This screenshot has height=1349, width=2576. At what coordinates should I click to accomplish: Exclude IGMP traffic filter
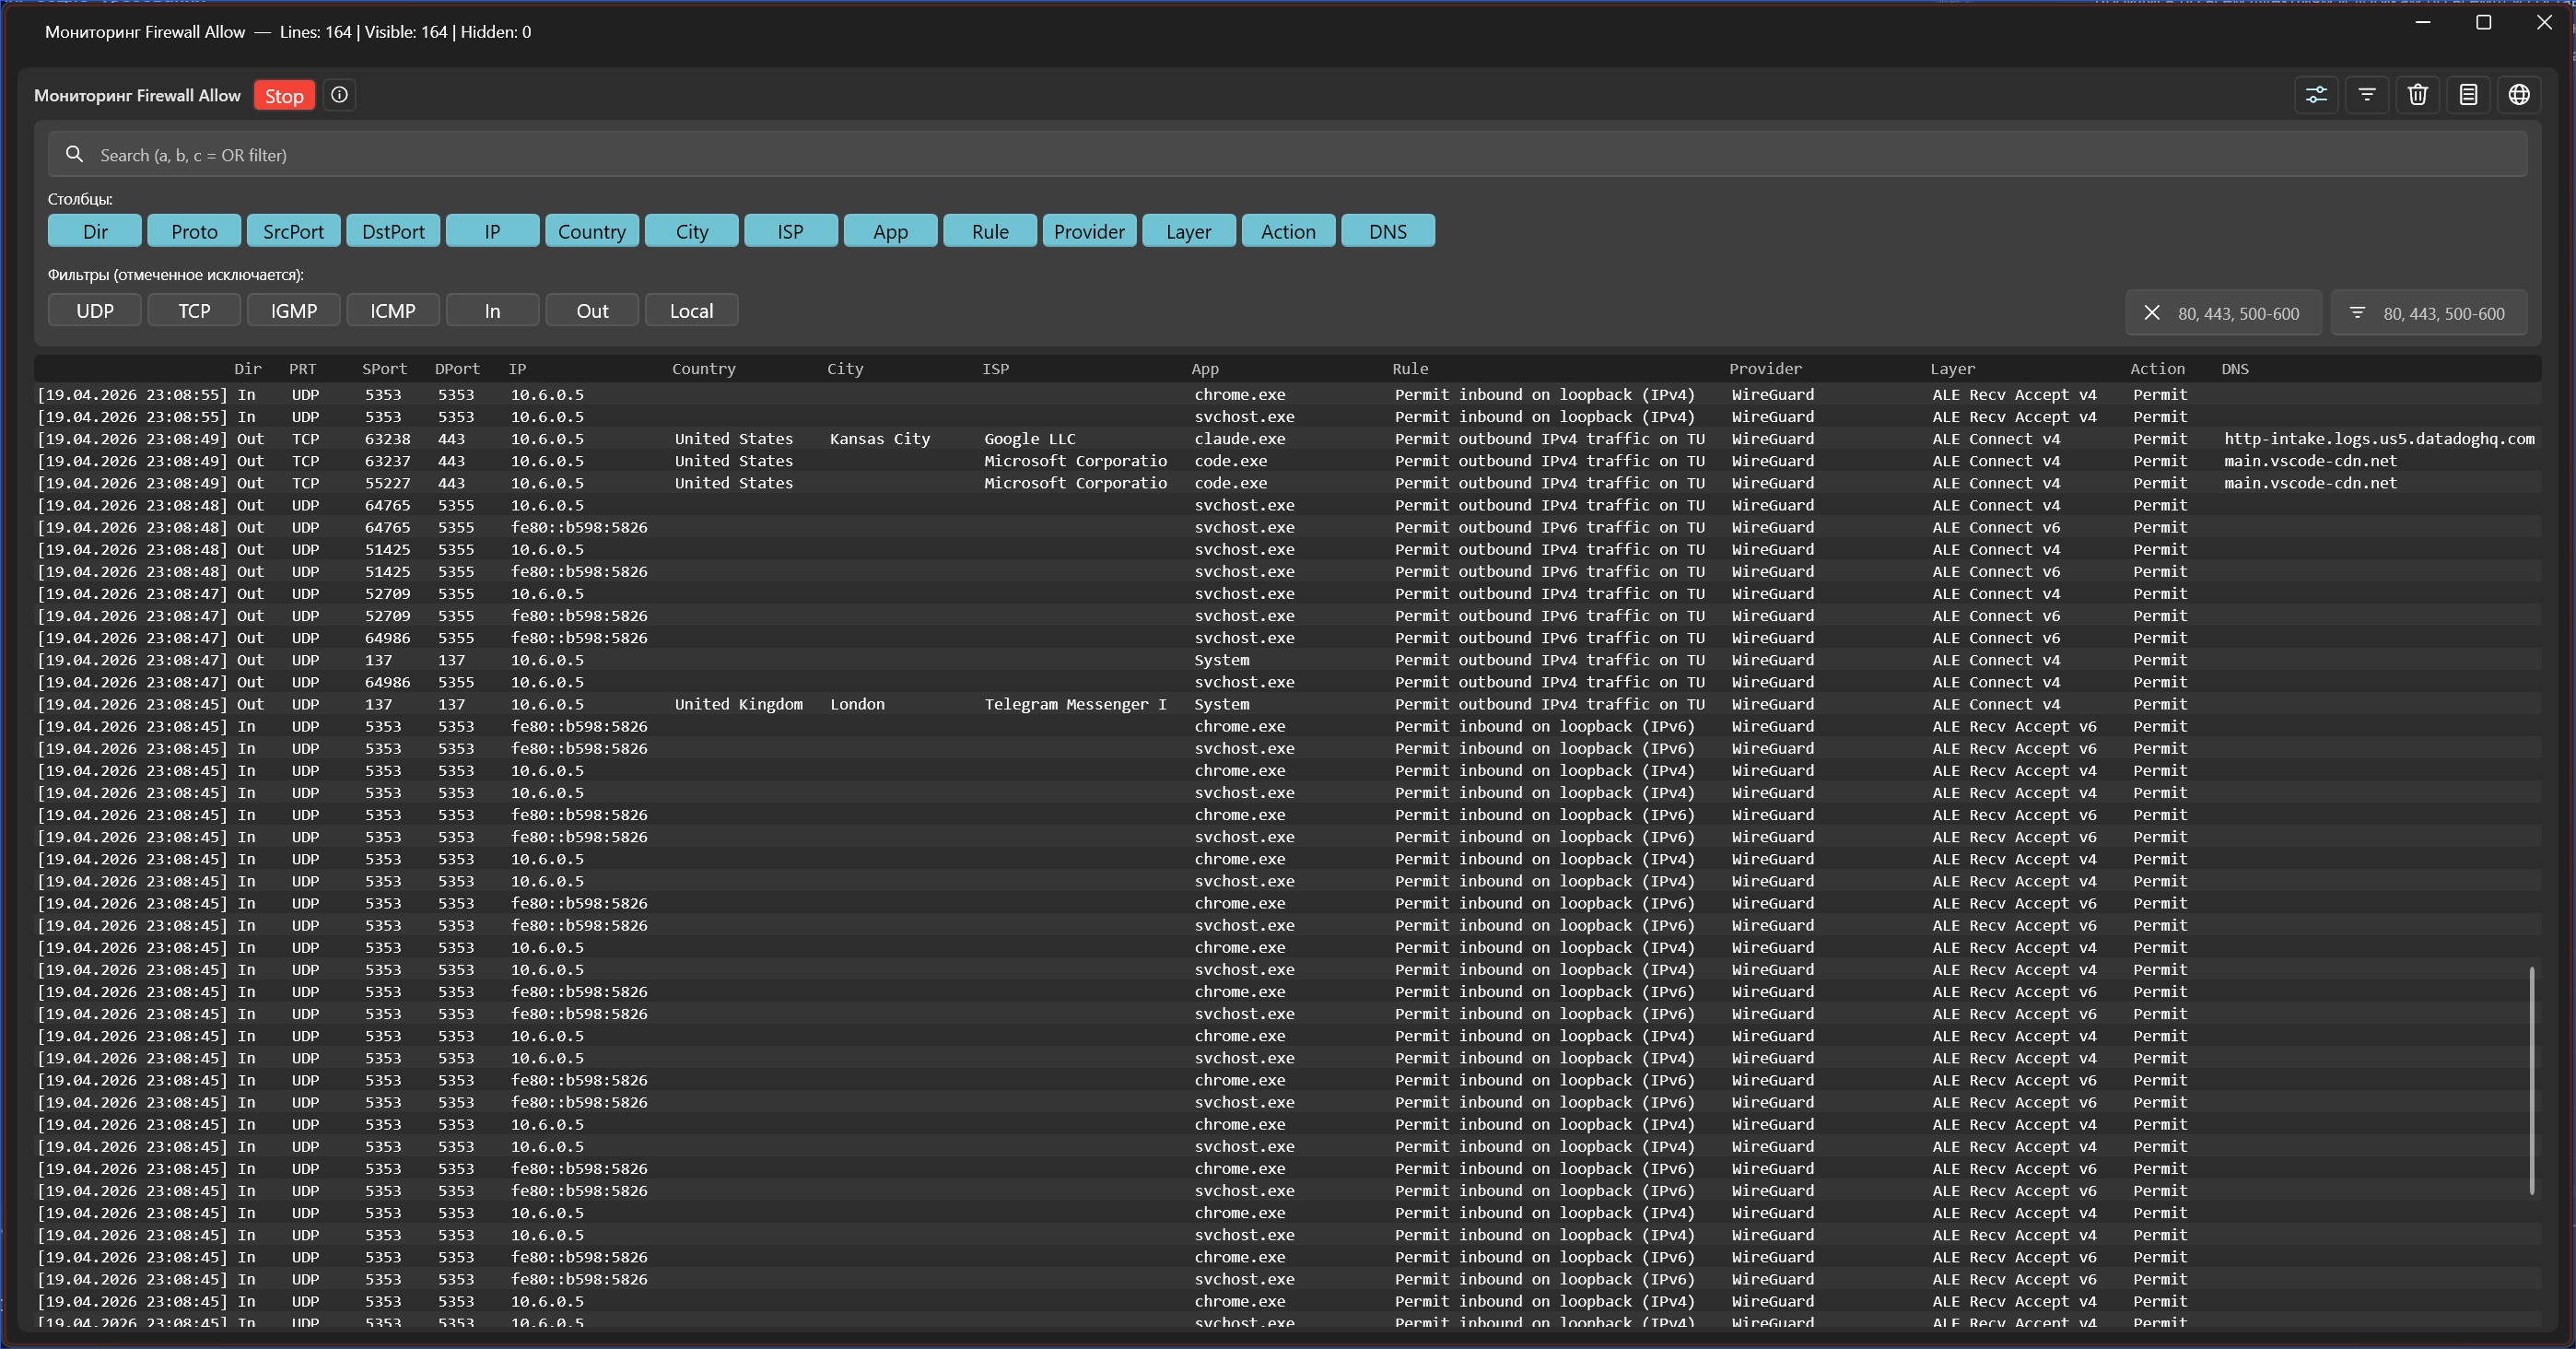click(x=293, y=310)
